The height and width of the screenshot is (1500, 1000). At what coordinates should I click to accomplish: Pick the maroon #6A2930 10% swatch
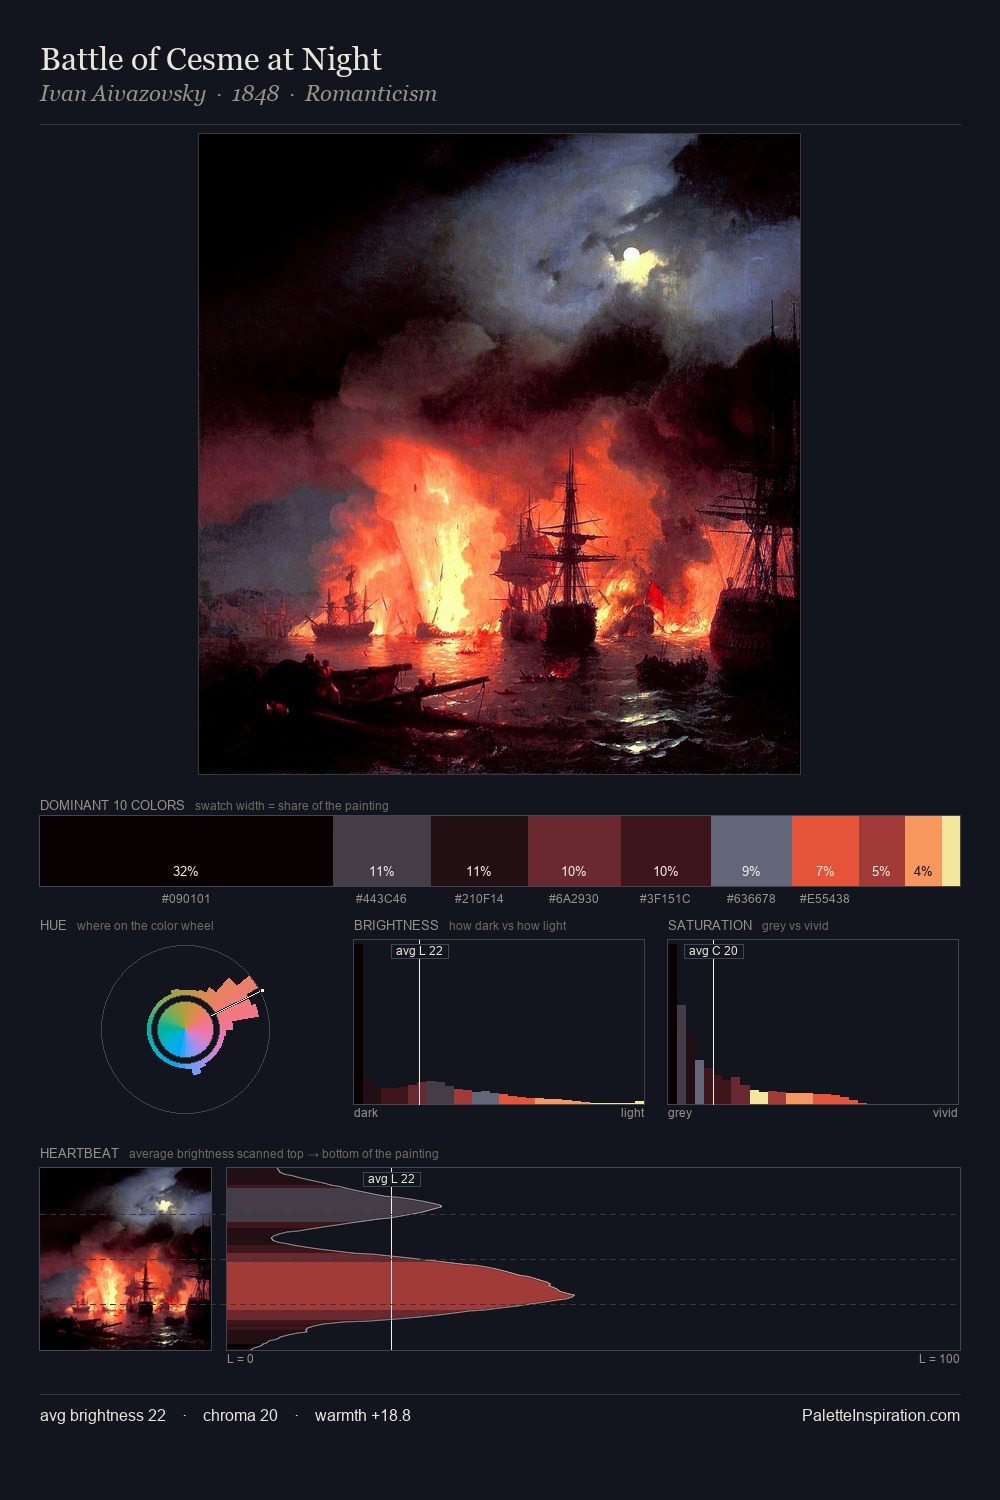click(x=574, y=851)
